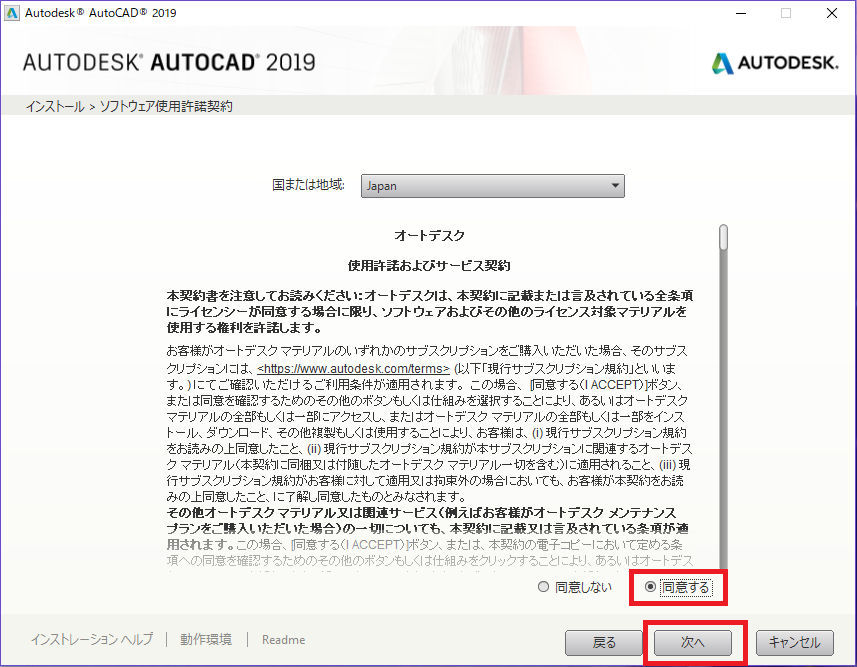The height and width of the screenshot is (667, 857).
Task: Close the AutoCAD 2019 installer window
Action: click(832, 13)
